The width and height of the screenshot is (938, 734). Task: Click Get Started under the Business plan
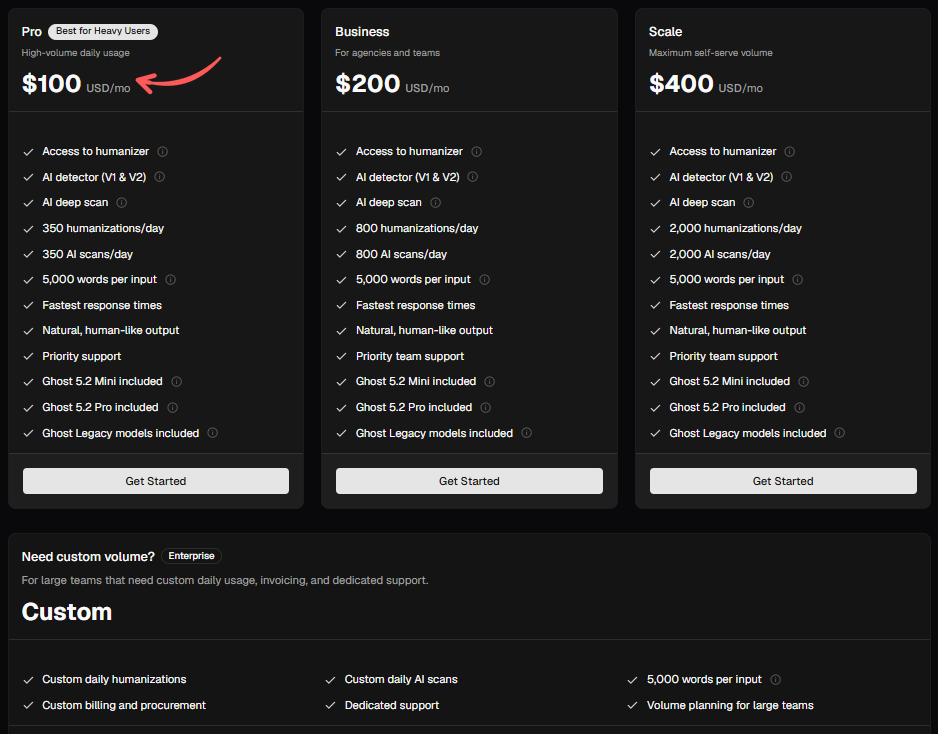[x=469, y=481]
